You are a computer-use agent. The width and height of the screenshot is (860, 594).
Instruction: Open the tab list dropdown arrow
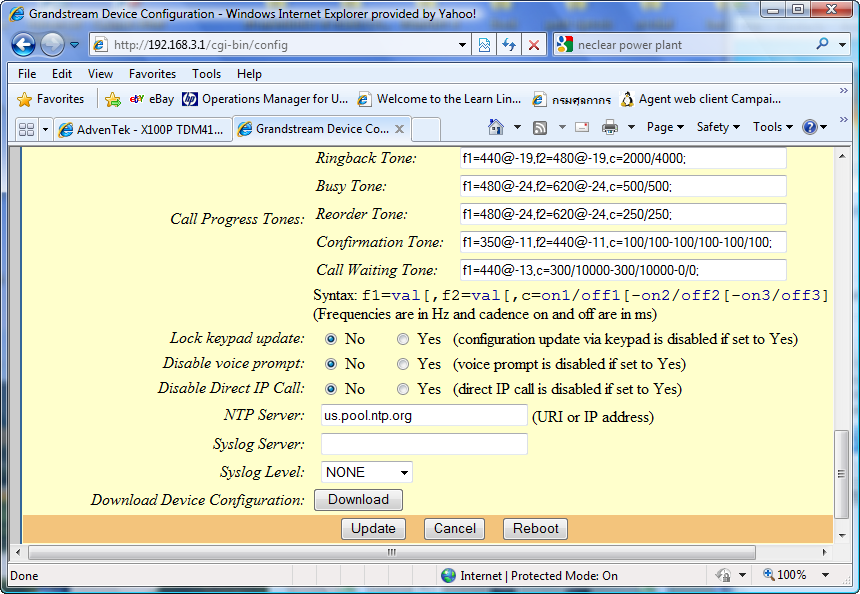coord(46,129)
